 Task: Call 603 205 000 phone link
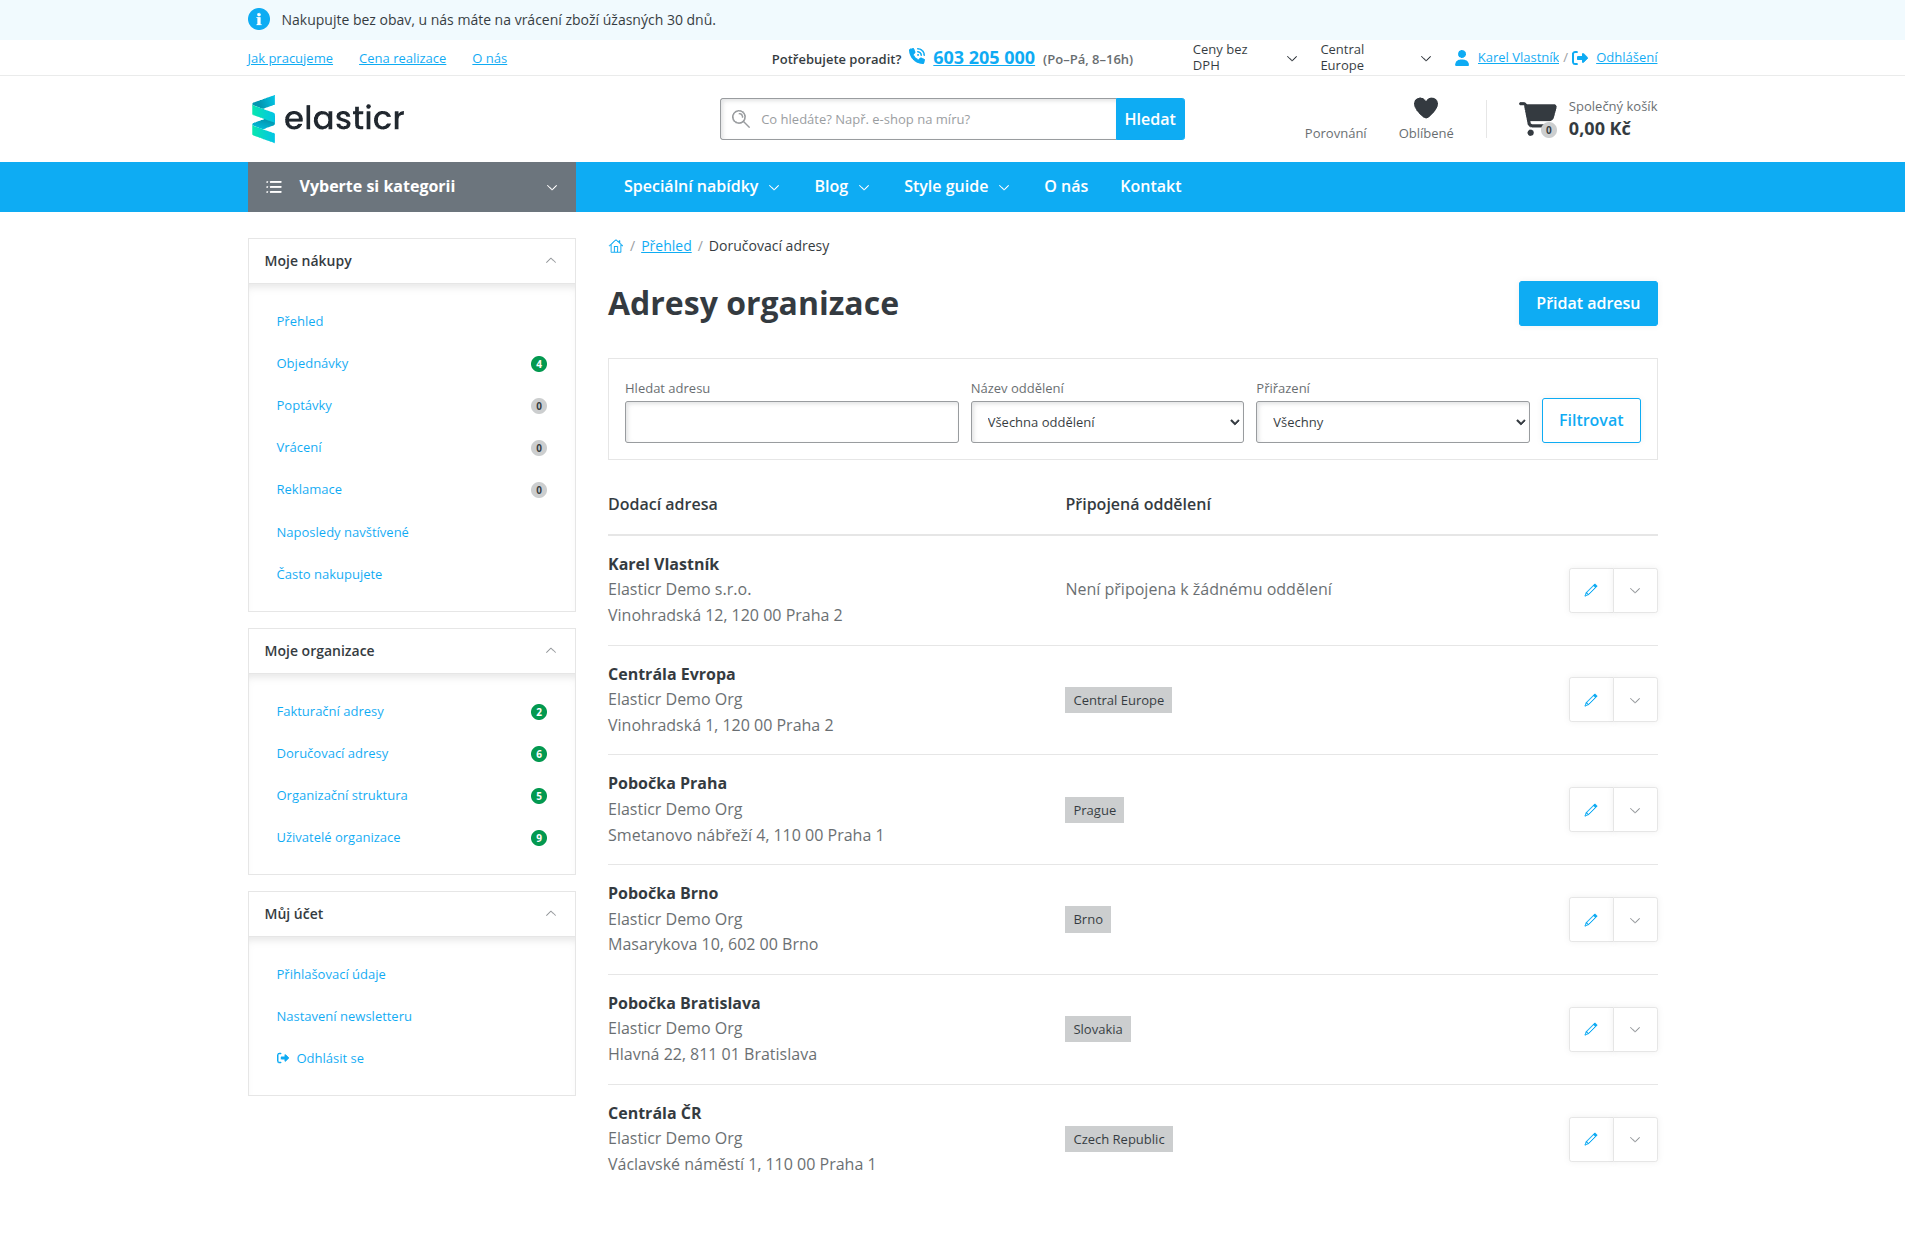984,58
